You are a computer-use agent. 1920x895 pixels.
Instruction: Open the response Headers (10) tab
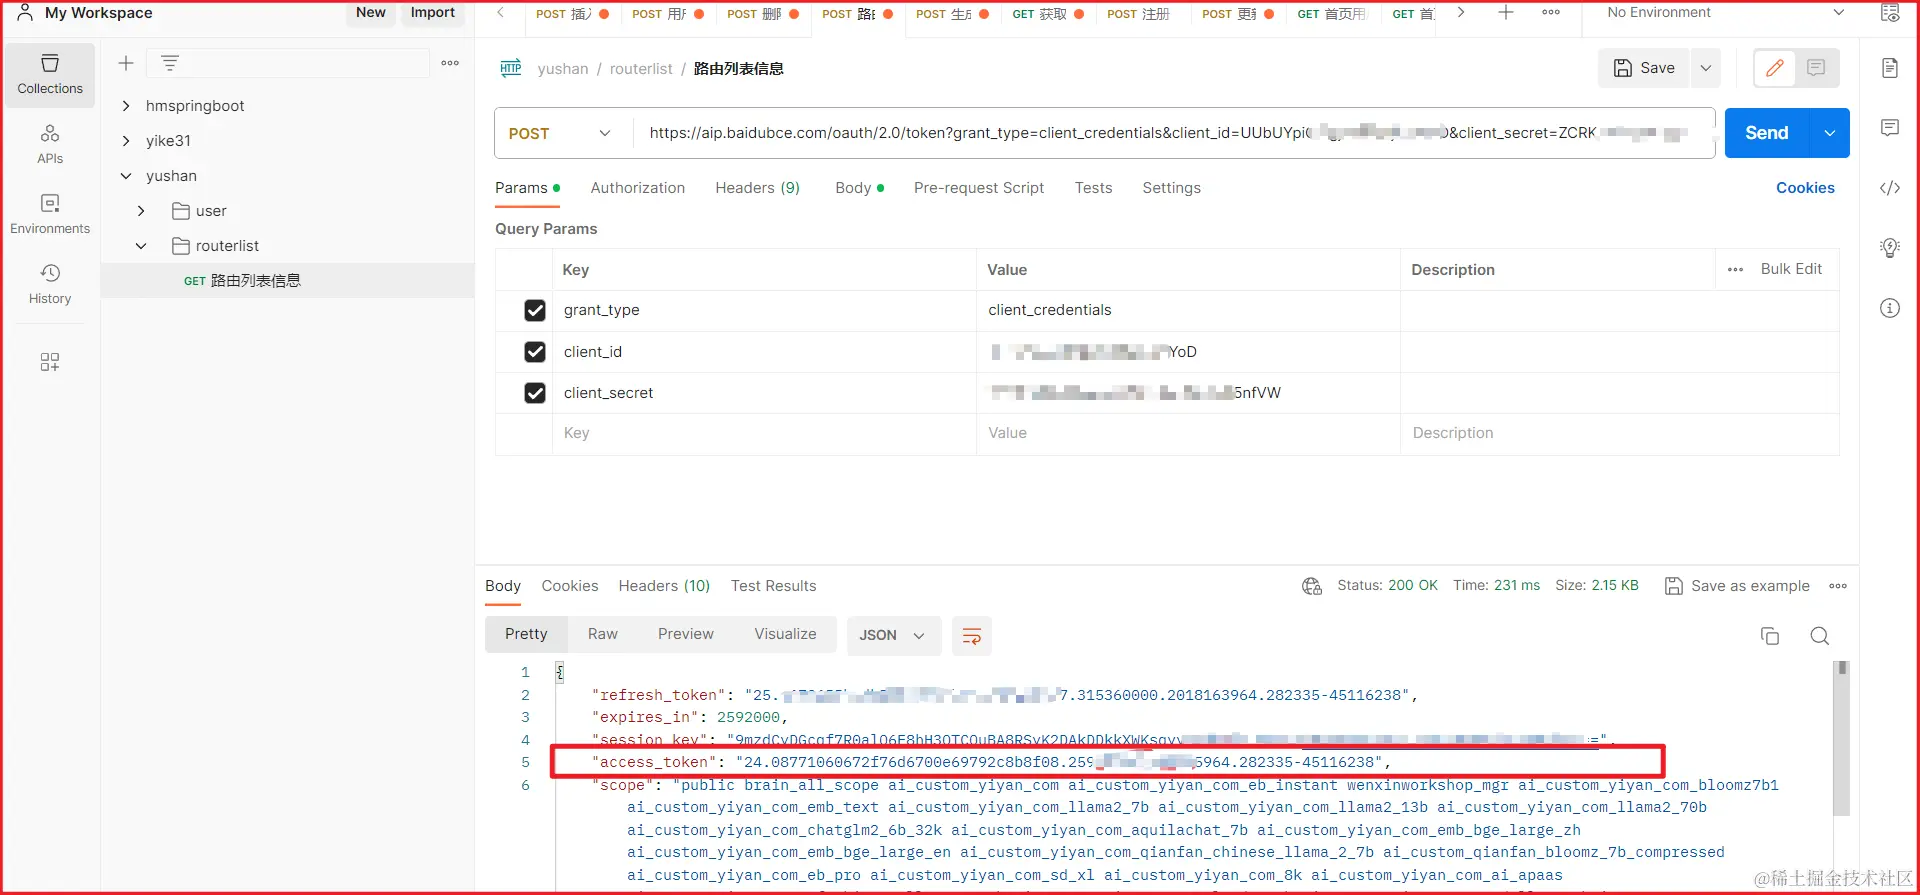coord(664,586)
